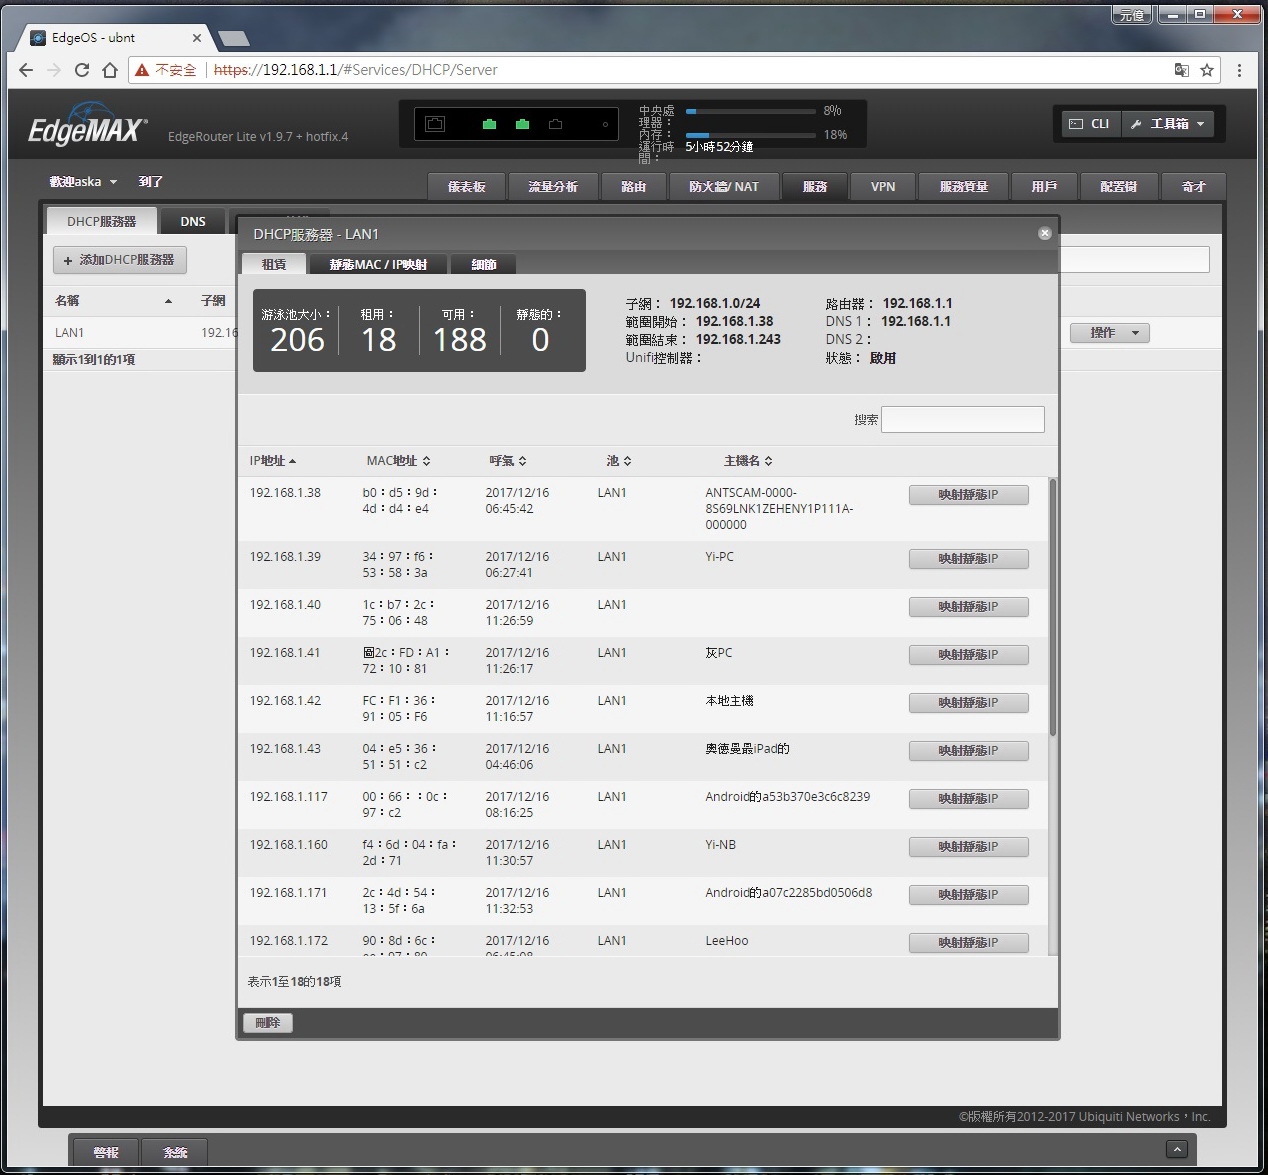The image size is (1268, 1175).
Task: Open the Dashboard main tab
Action: pos(466,187)
